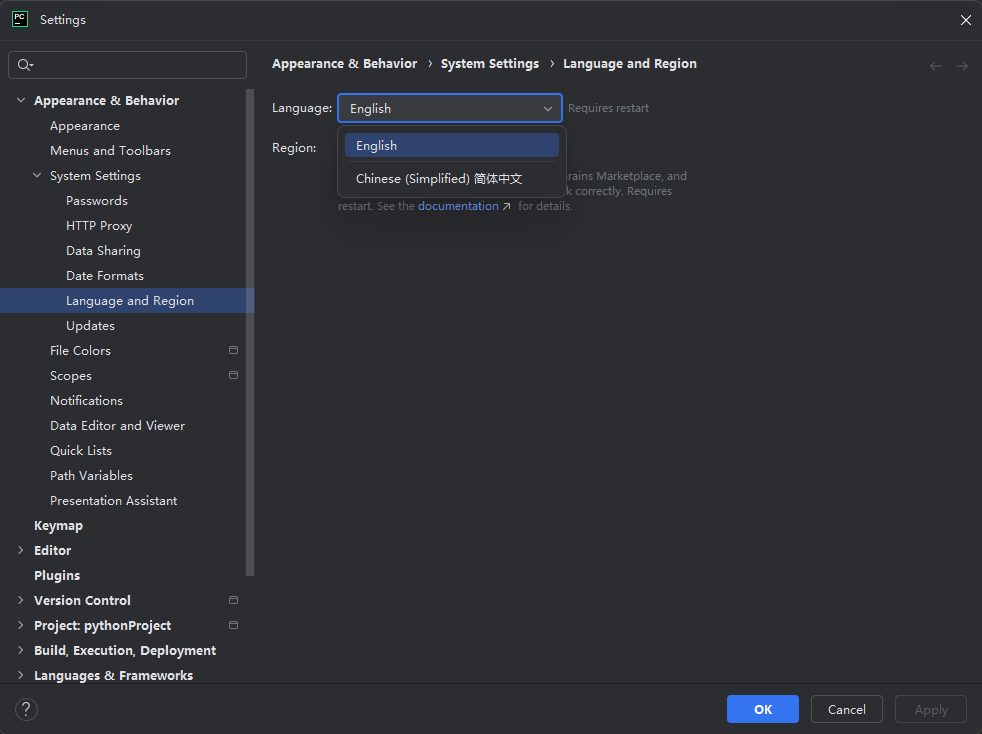Click the OK button
Viewport: 982px width, 734px height.
763,709
